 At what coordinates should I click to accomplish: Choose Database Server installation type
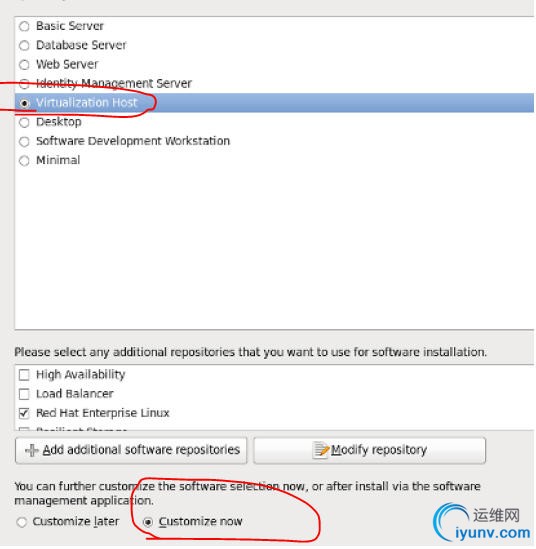point(24,46)
